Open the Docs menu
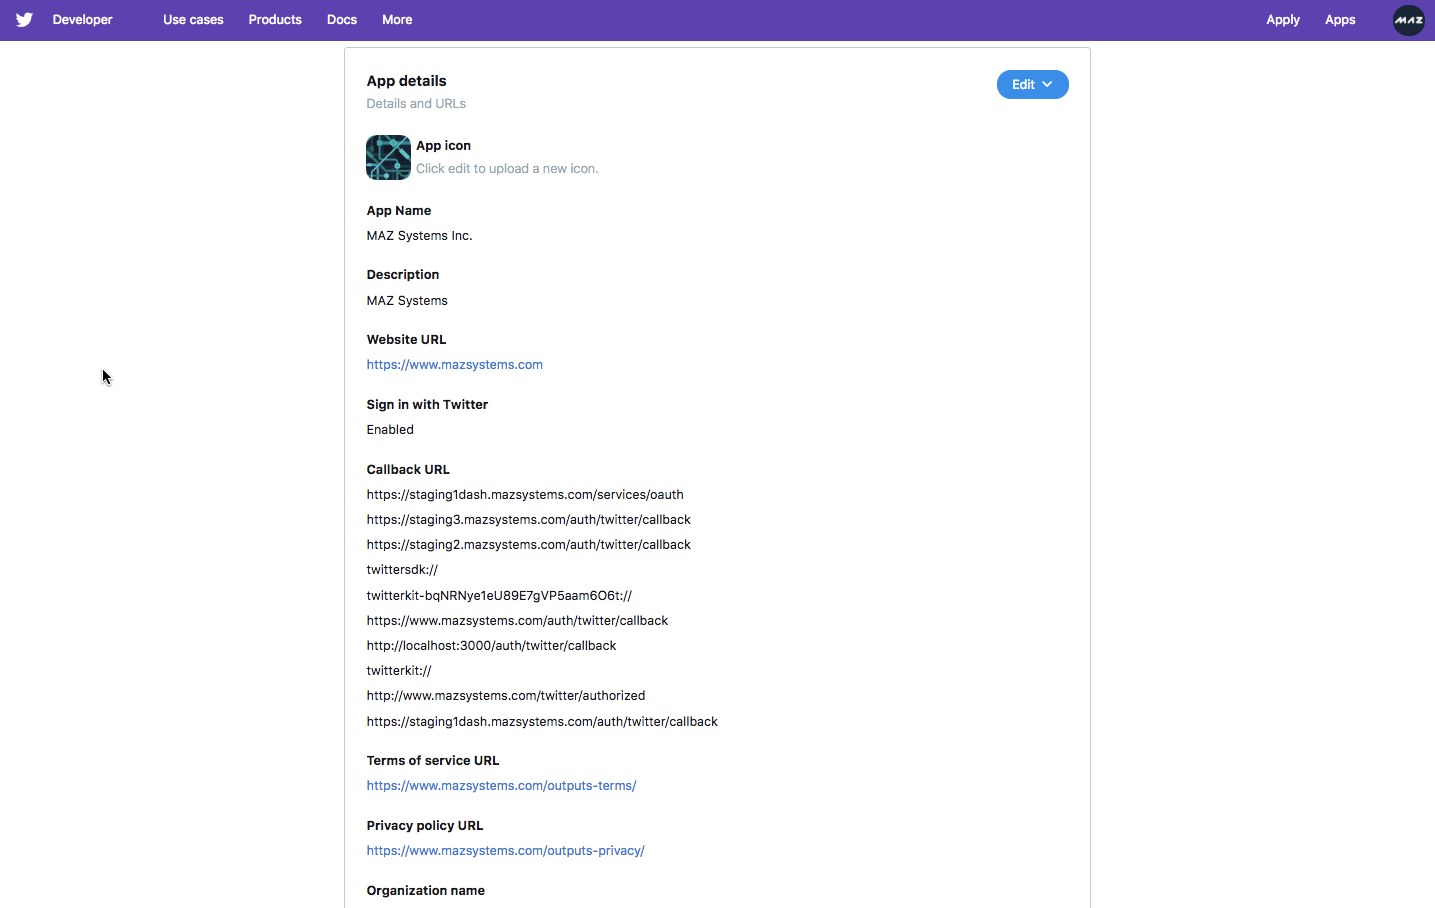 [x=342, y=20]
